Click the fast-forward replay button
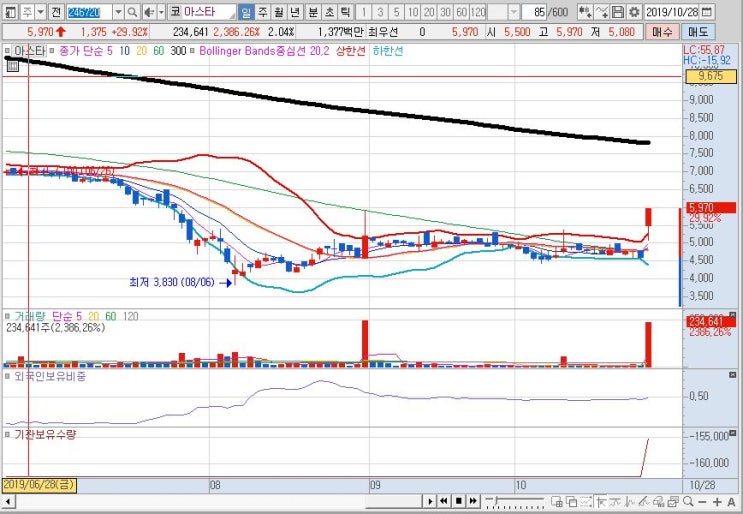The height and width of the screenshot is (514, 743). 473,501
